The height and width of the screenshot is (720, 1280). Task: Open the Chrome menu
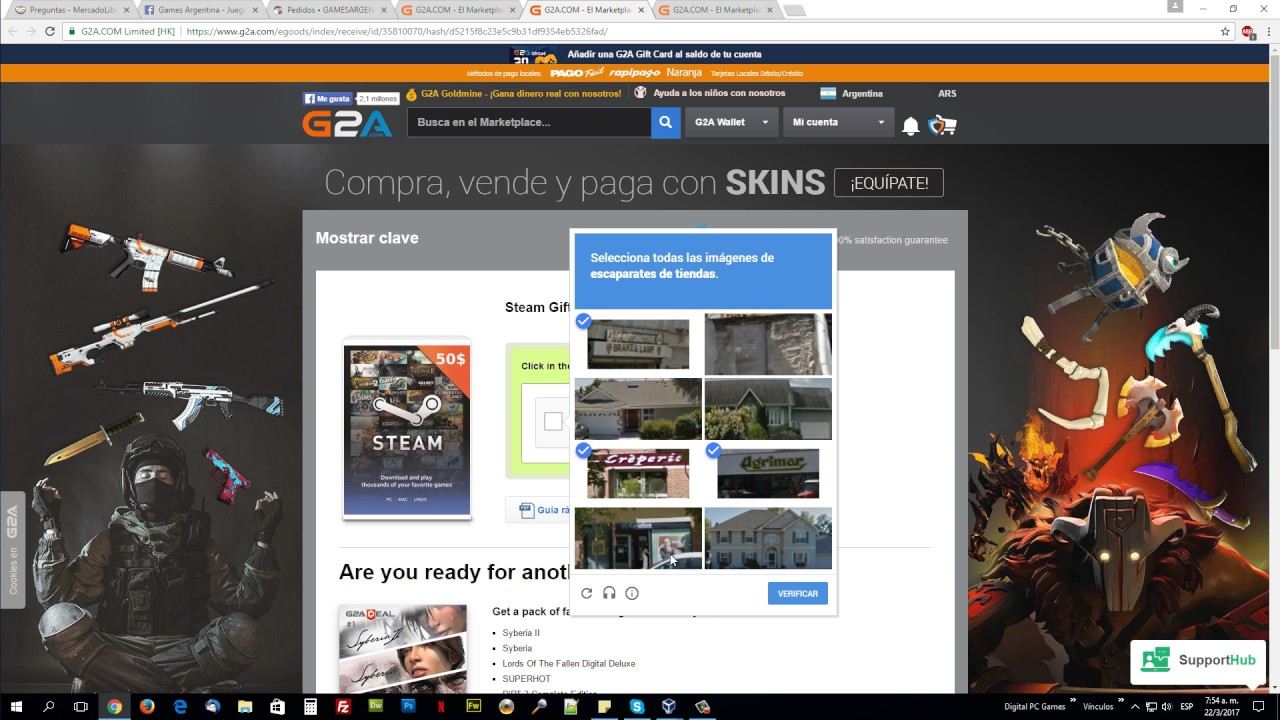click(1268, 31)
